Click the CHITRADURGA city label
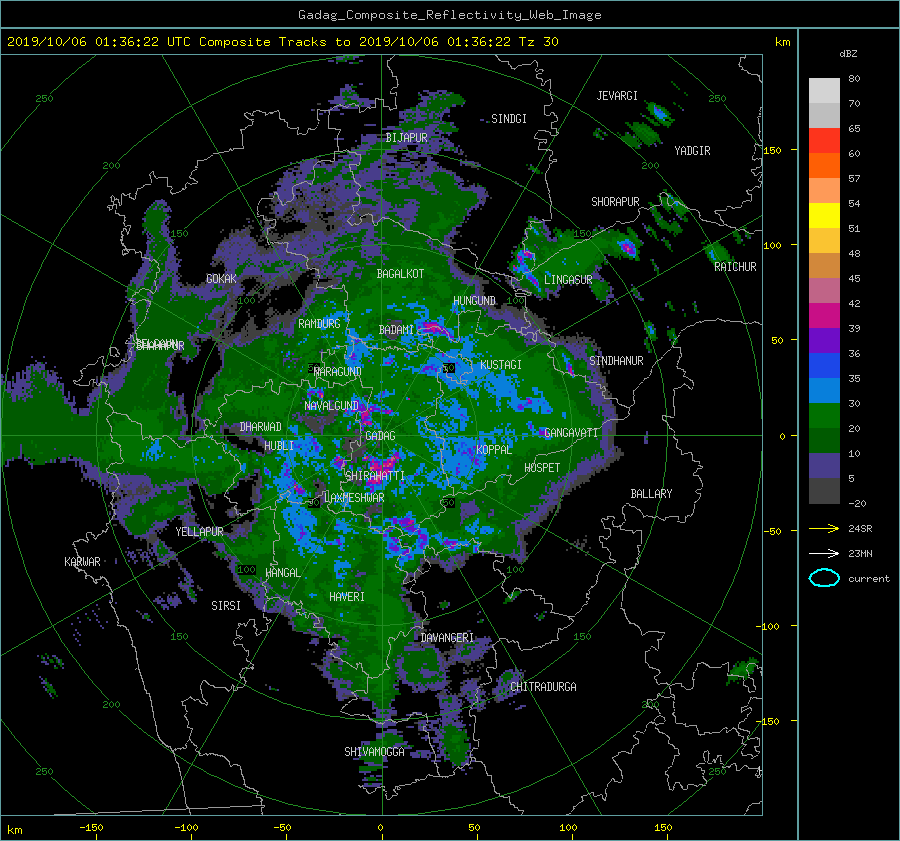Screen dimensions: 900x841 point(543,687)
